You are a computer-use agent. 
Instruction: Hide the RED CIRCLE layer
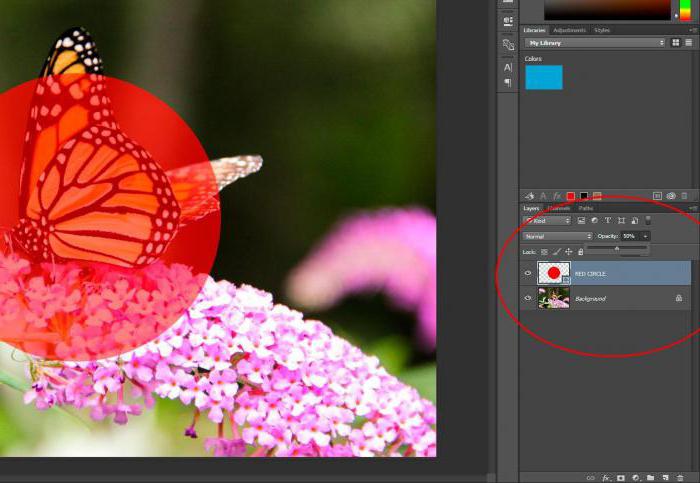tap(528, 273)
